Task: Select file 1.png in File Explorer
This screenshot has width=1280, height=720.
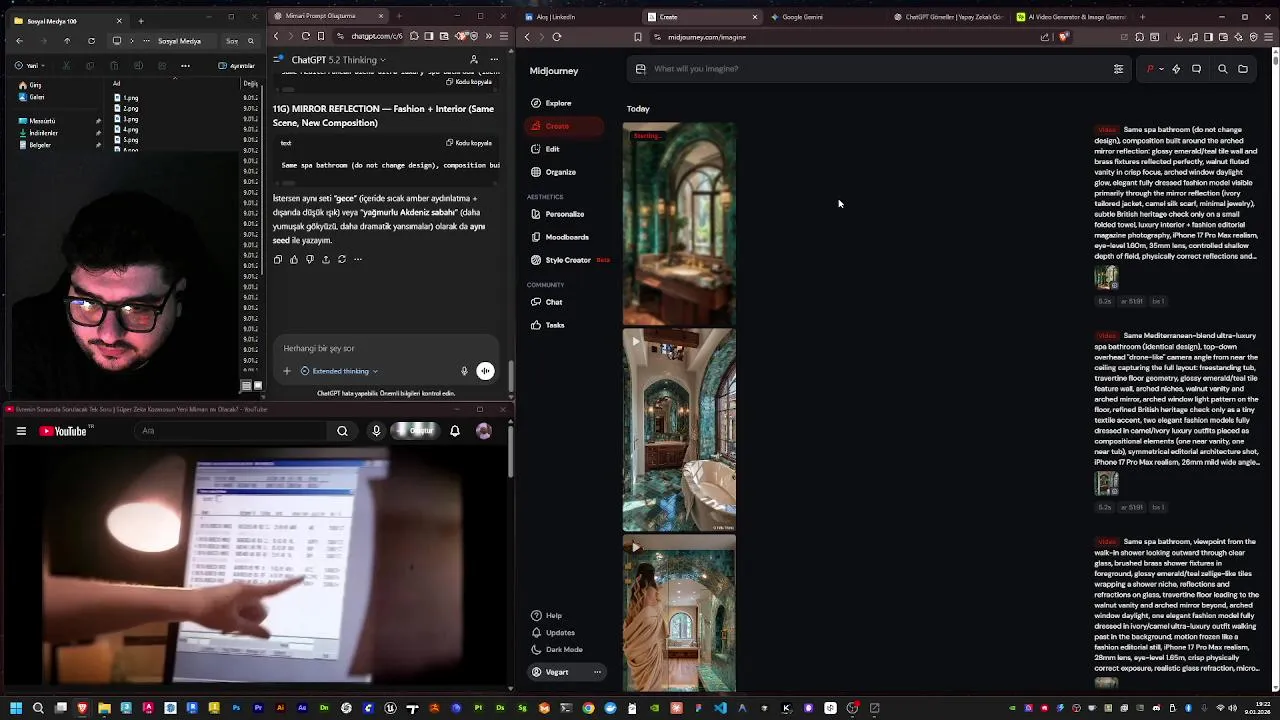Action: (x=126, y=98)
